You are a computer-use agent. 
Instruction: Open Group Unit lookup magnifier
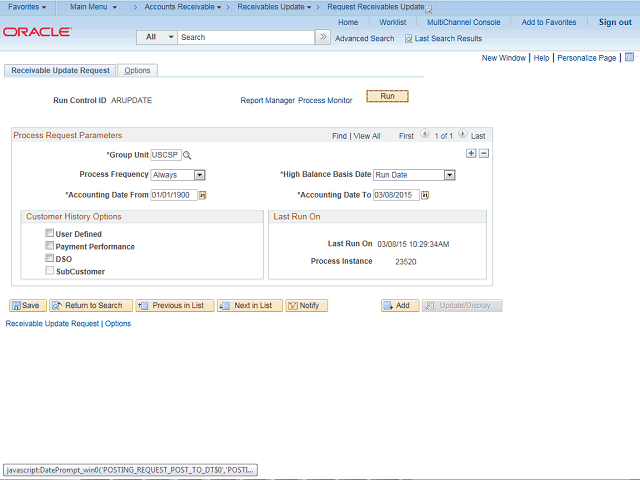[187, 155]
